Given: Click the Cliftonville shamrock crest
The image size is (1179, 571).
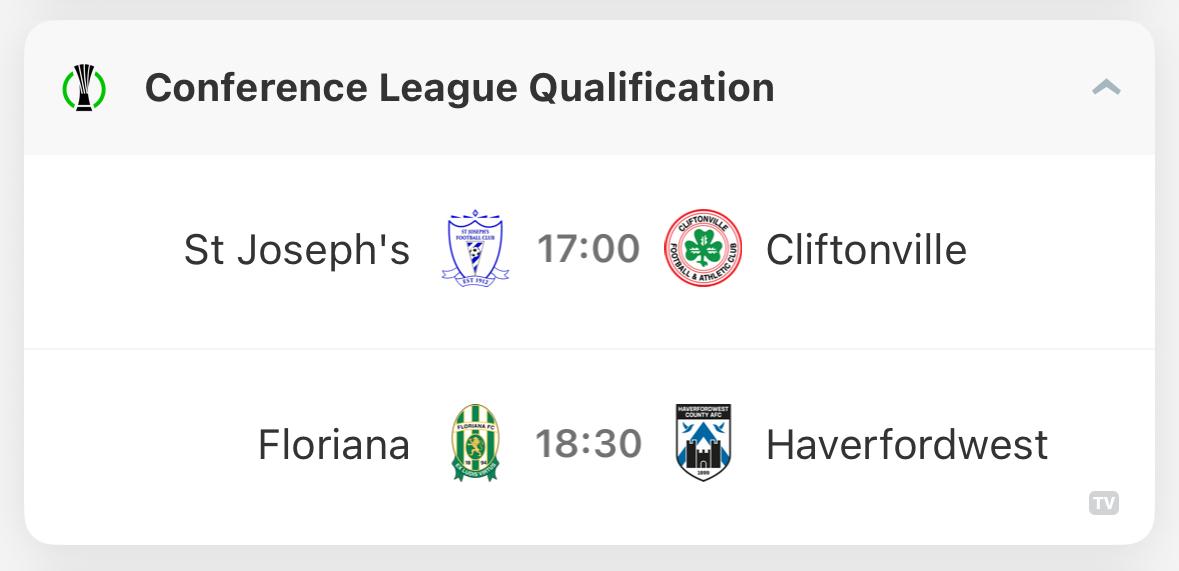Looking at the screenshot, I should click(x=703, y=248).
